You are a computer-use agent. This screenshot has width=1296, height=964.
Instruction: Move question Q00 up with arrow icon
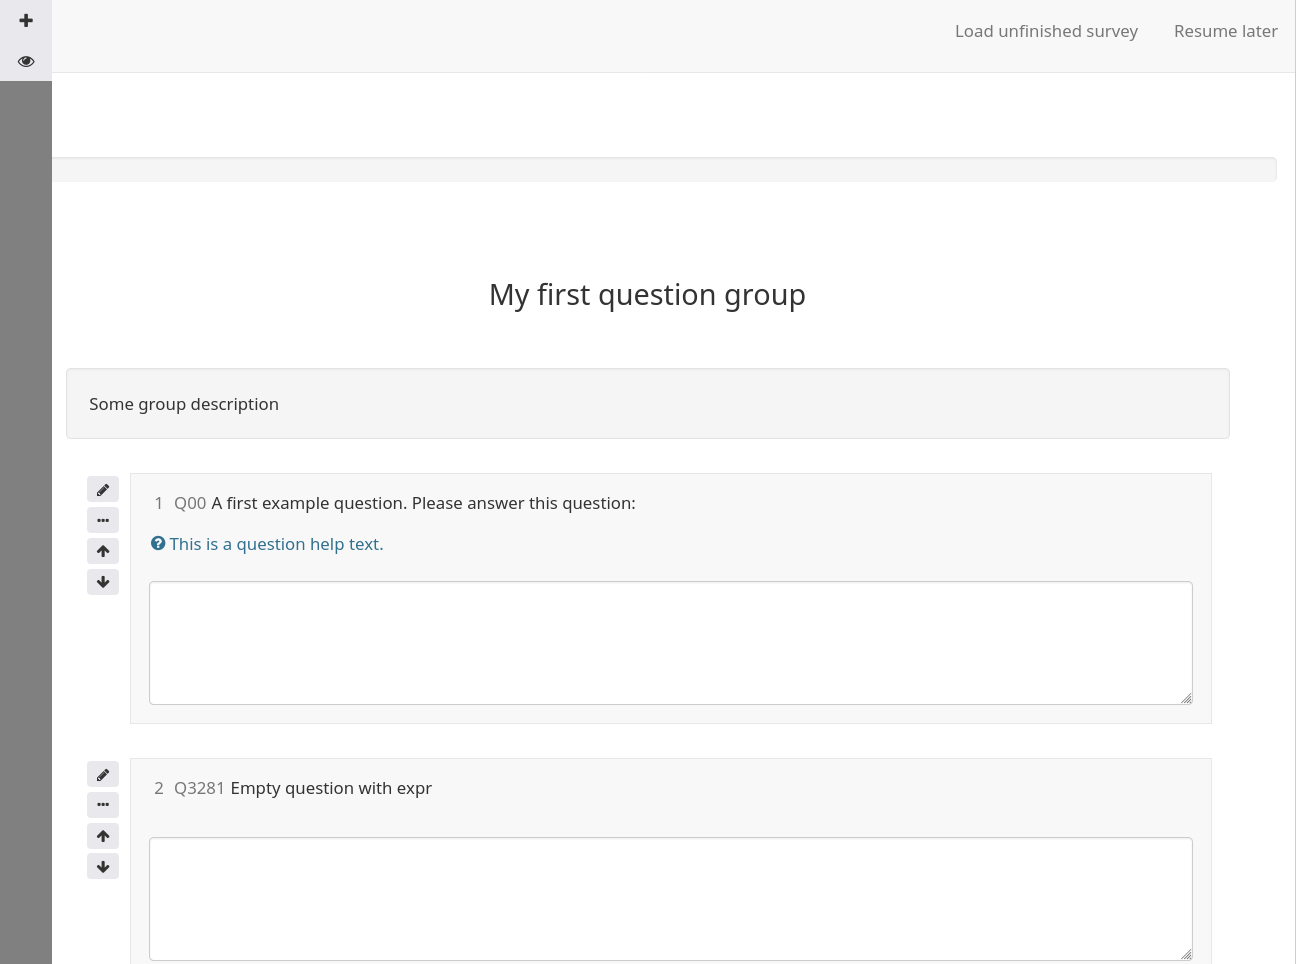tap(103, 551)
